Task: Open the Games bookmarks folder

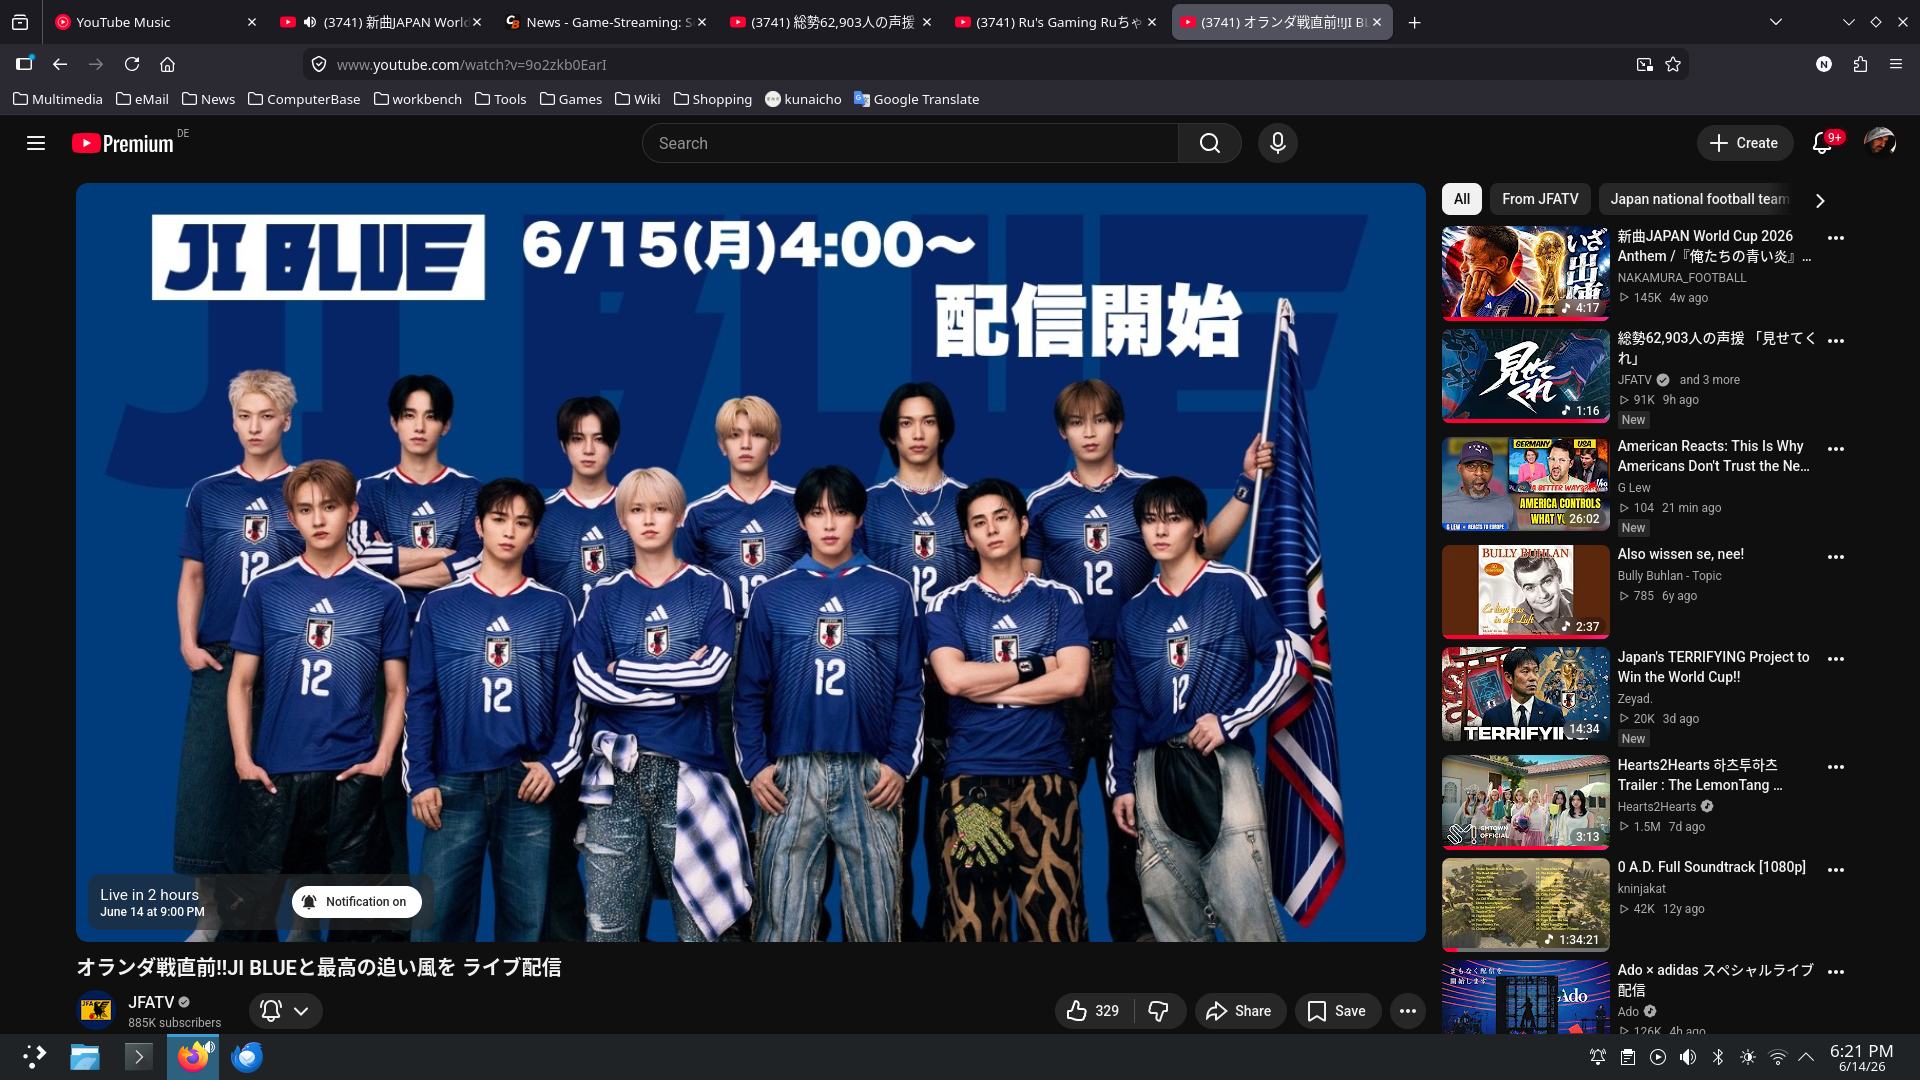Action: [x=570, y=99]
